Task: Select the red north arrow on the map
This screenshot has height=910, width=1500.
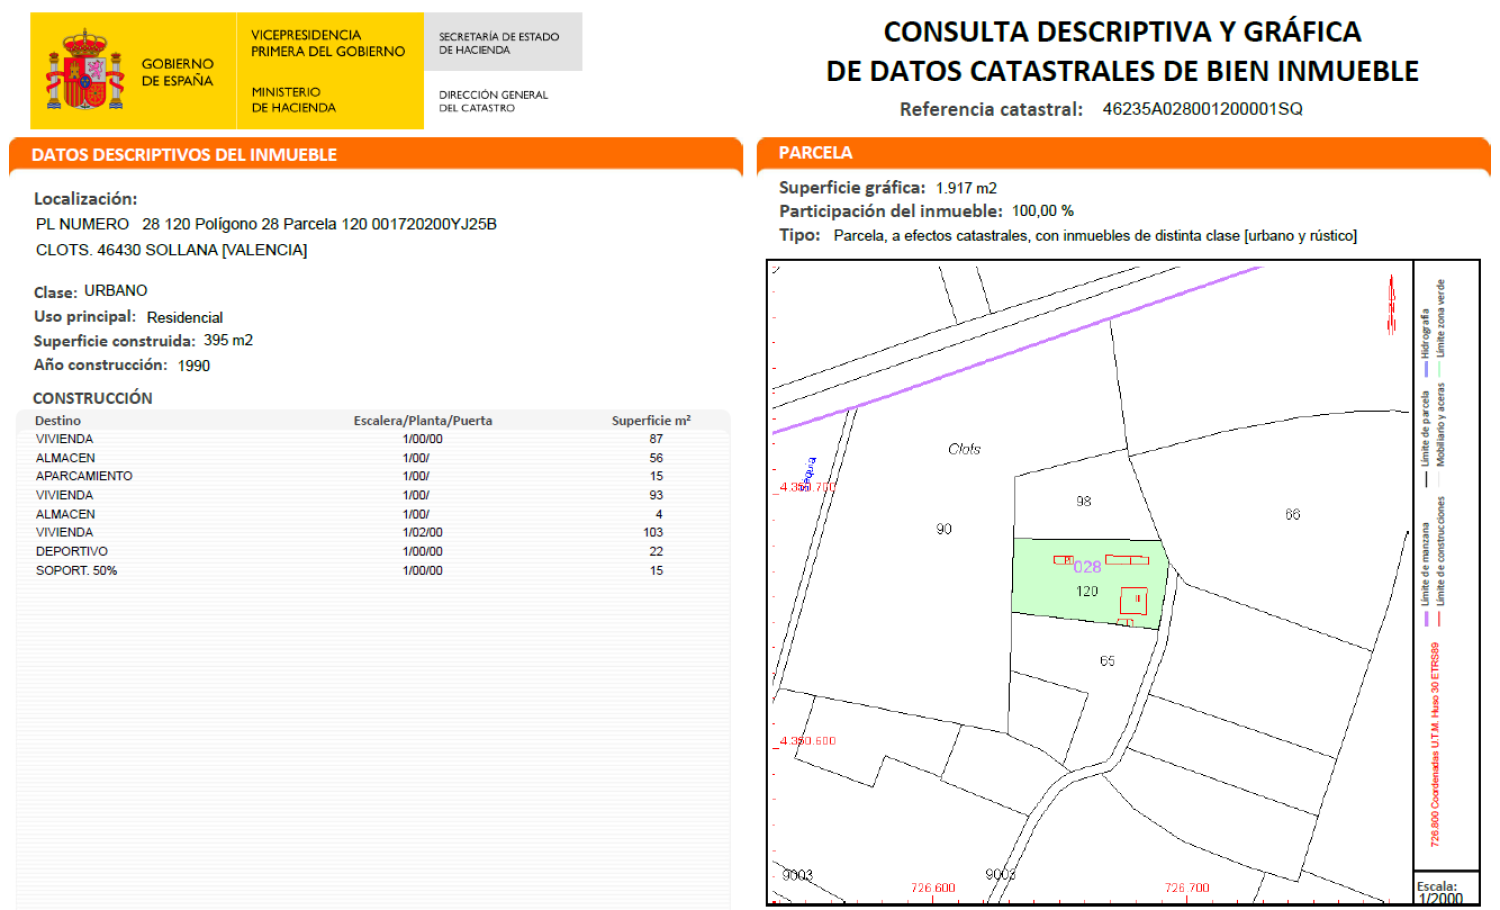Action: click(1391, 300)
